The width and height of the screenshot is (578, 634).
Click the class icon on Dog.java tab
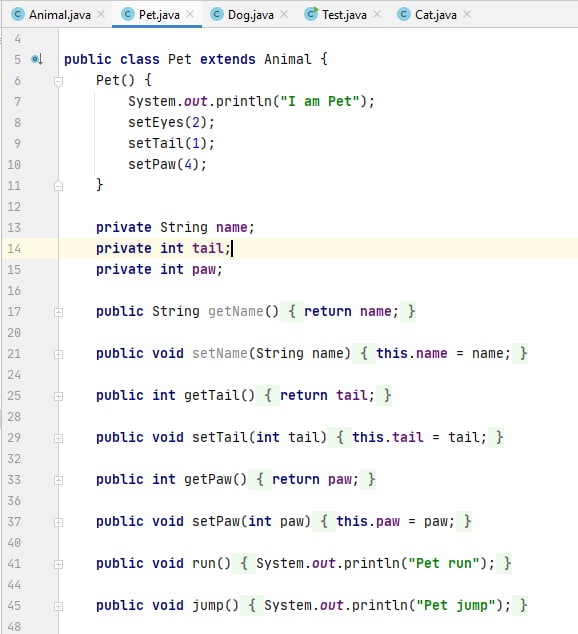217,15
